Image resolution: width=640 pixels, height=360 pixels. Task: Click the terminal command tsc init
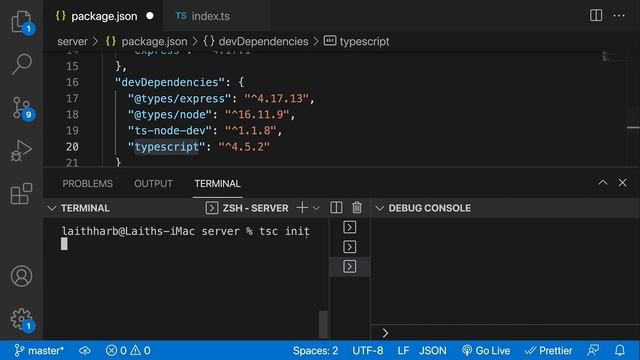pos(284,231)
